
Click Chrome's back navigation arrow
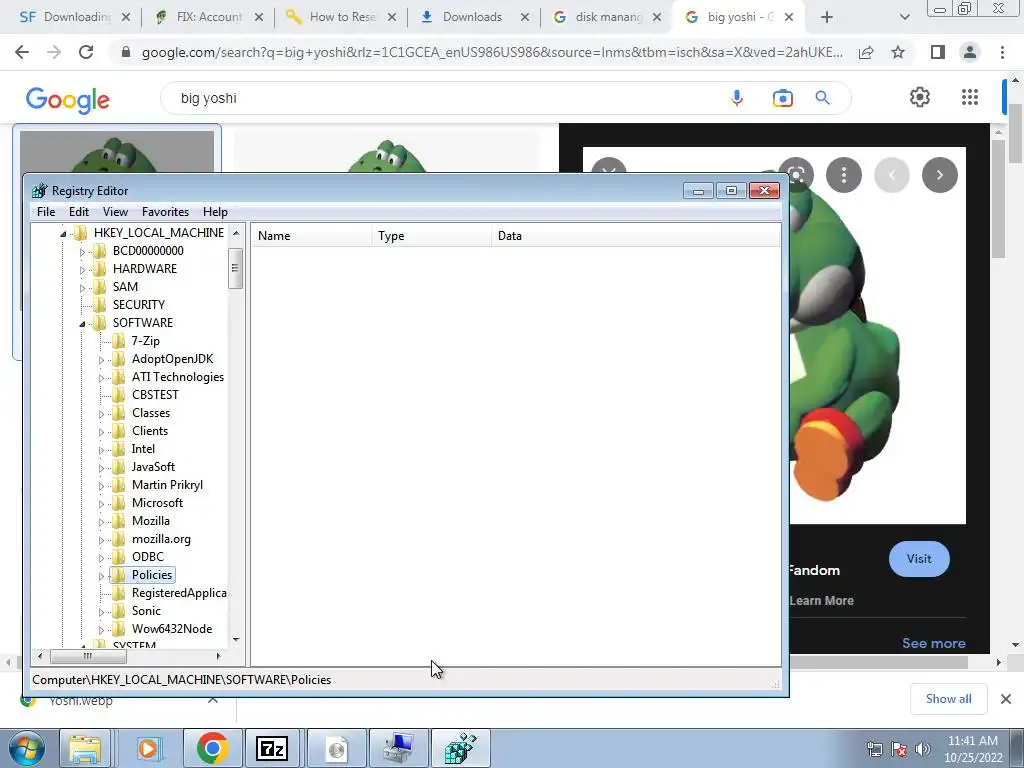[x=22, y=52]
